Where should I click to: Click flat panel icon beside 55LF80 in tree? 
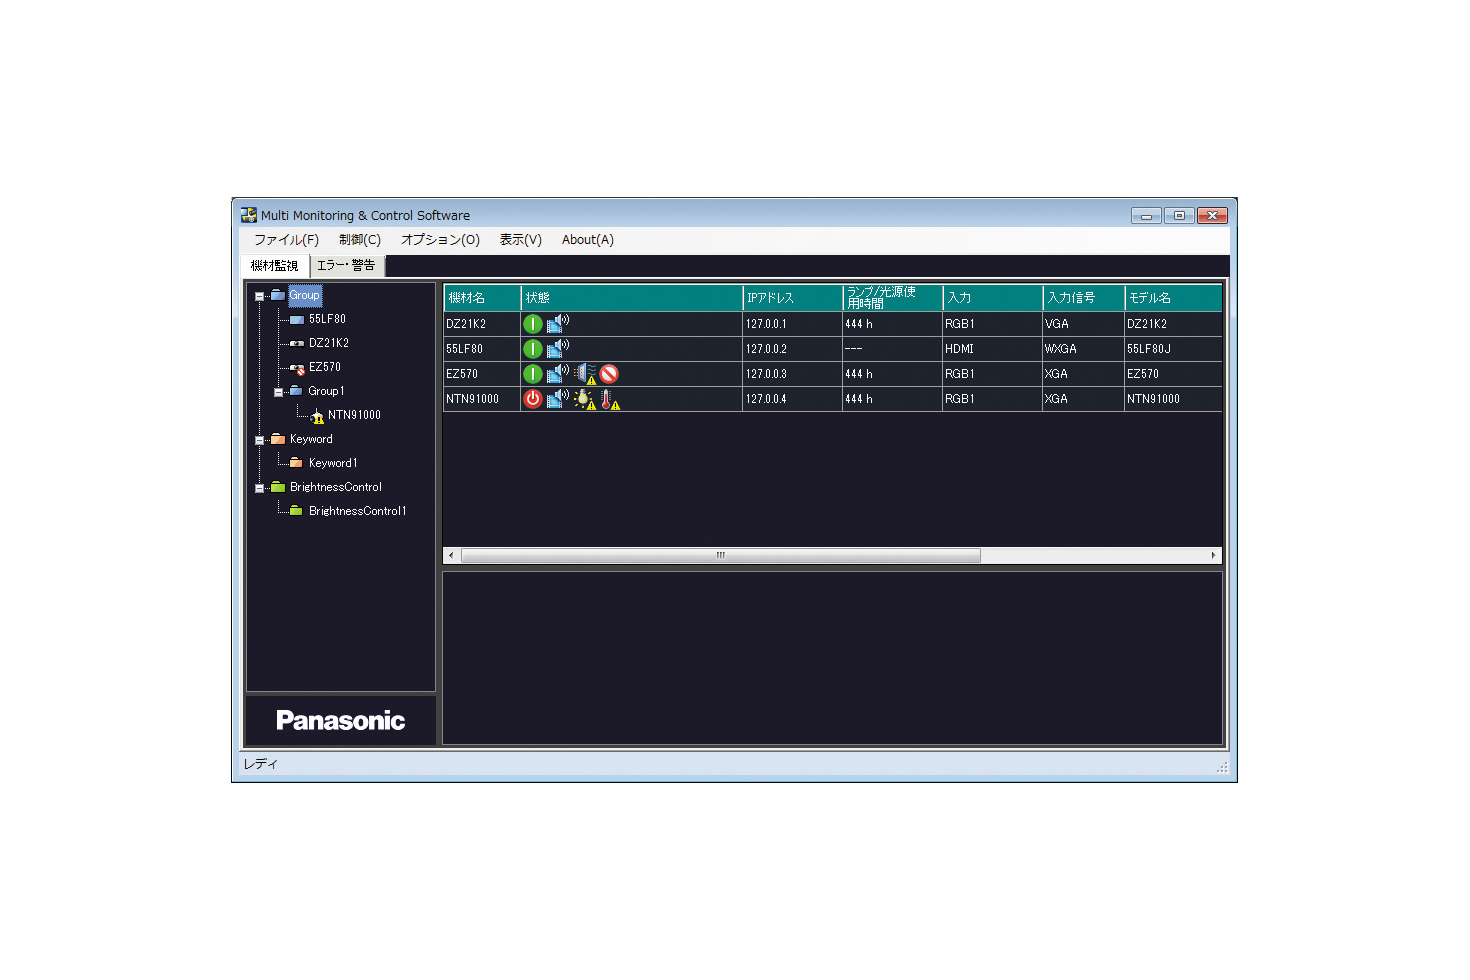pyautogui.click(x=297, y=320)
